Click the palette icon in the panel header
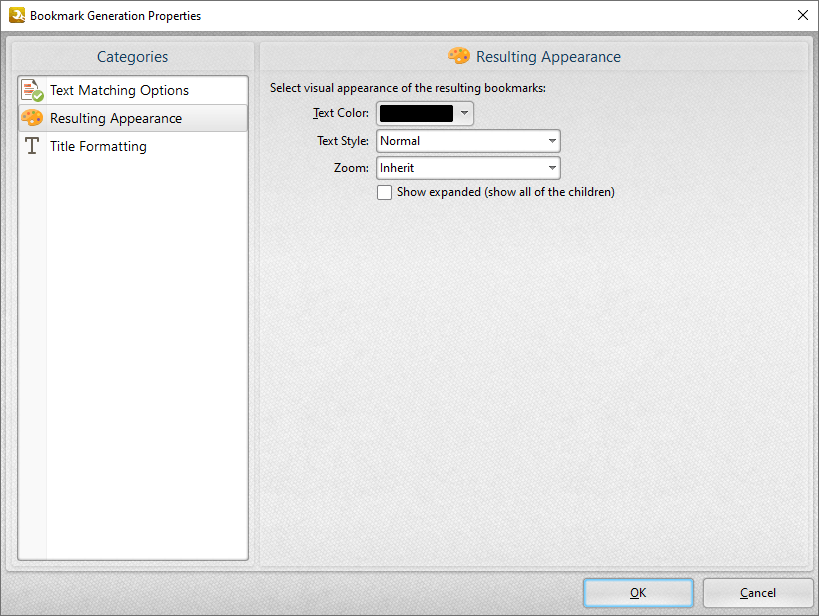The height and width of the screenshot is (616, 819). point(459,56)
